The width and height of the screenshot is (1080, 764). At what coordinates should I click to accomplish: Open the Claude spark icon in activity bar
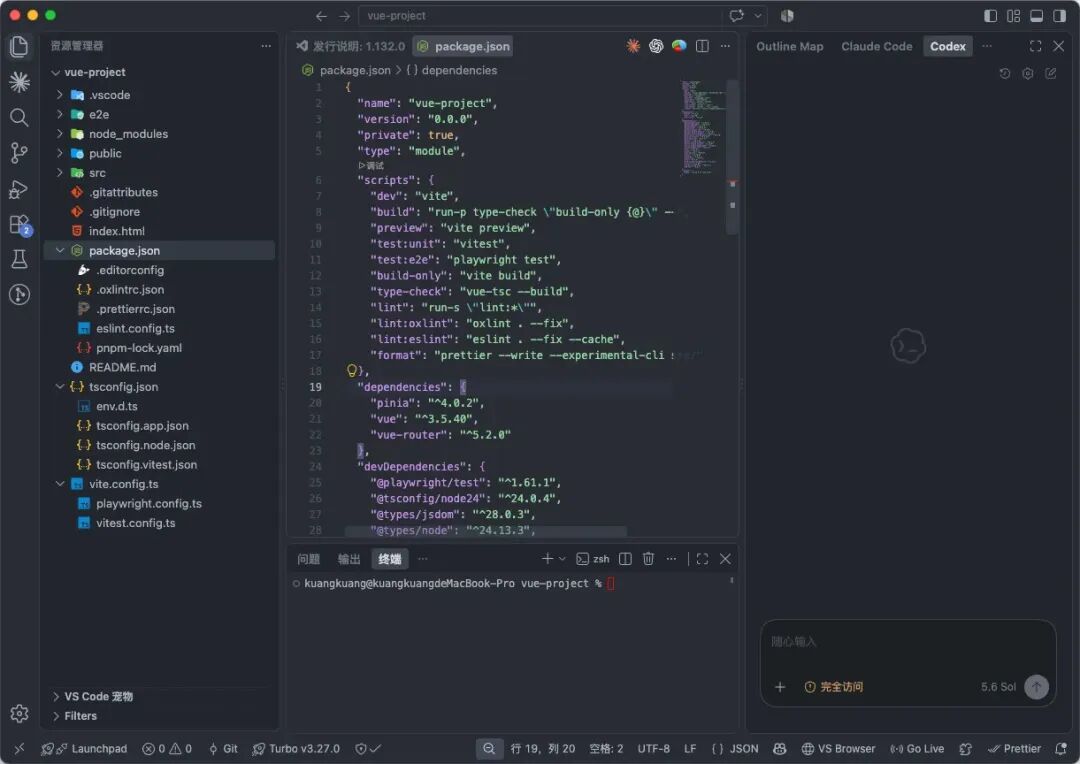pos(19,82)
